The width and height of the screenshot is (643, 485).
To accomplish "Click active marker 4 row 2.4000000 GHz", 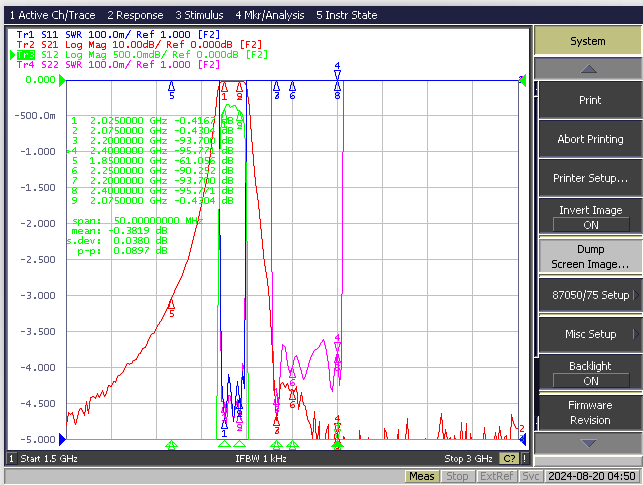I will [x=150, y=151].
